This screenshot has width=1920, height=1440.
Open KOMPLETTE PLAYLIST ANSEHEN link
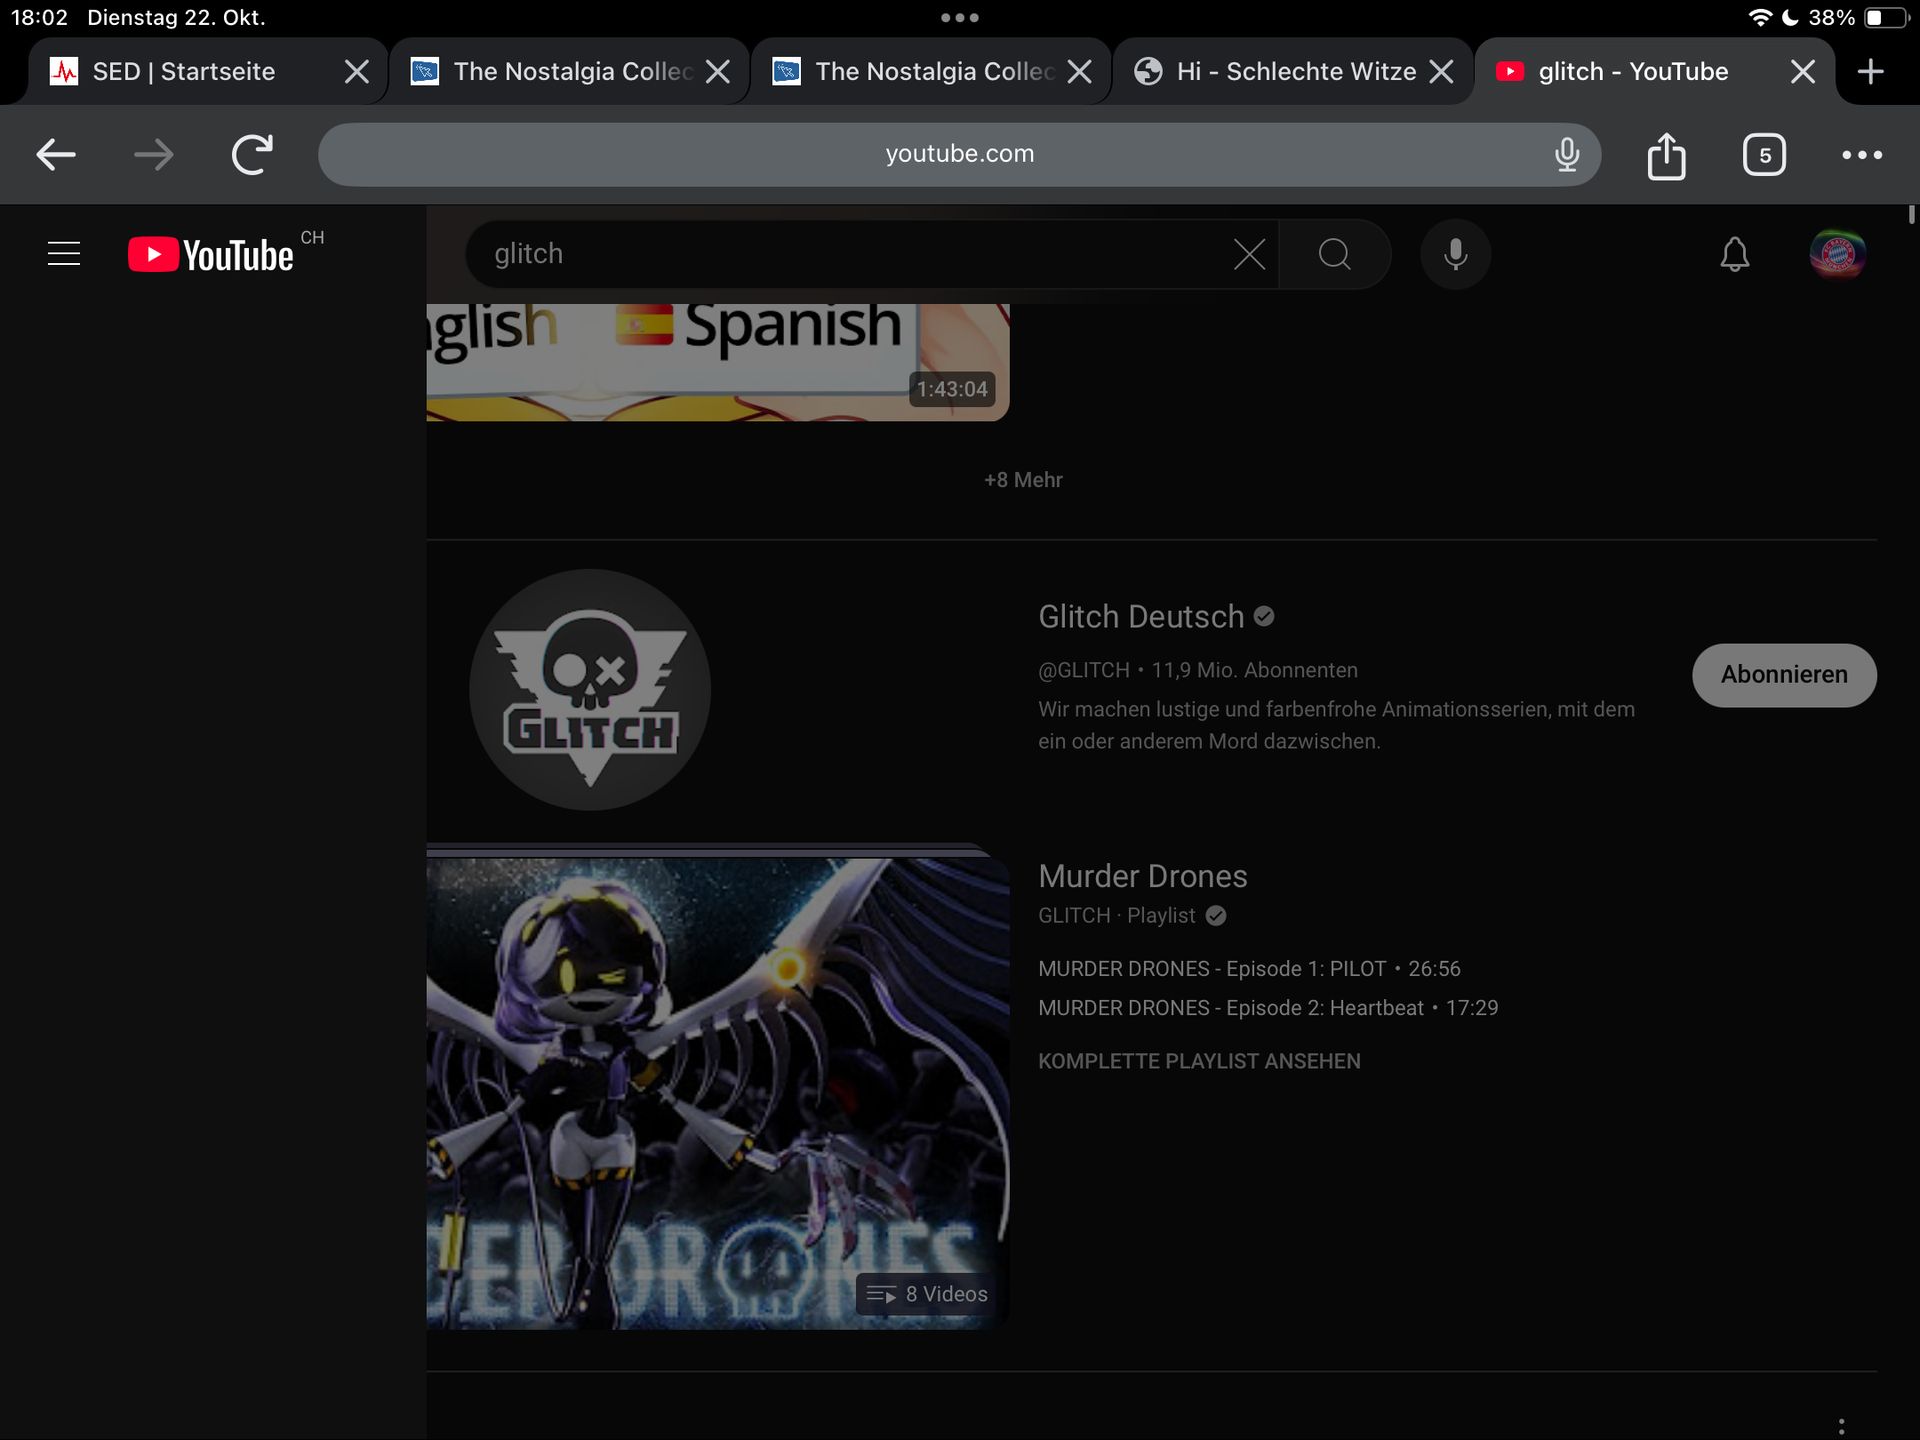point(1199,1061)
